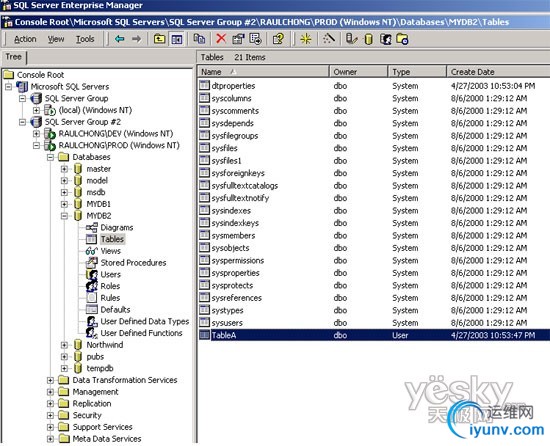The image size is (550, 446).
Task: Open Views under MYDB2
Action: pyautogui.click(x=110, y=251)
